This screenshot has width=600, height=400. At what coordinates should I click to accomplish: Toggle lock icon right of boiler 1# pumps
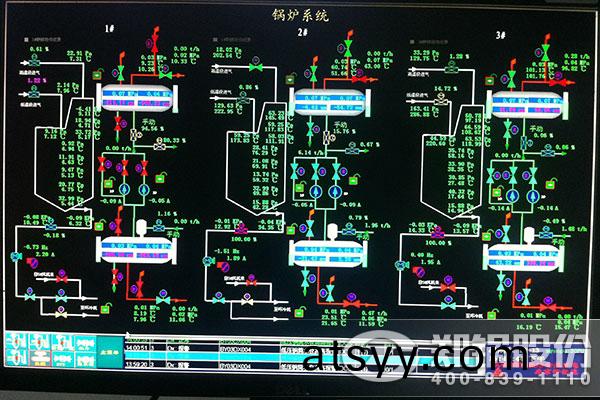tap(160, 178)
